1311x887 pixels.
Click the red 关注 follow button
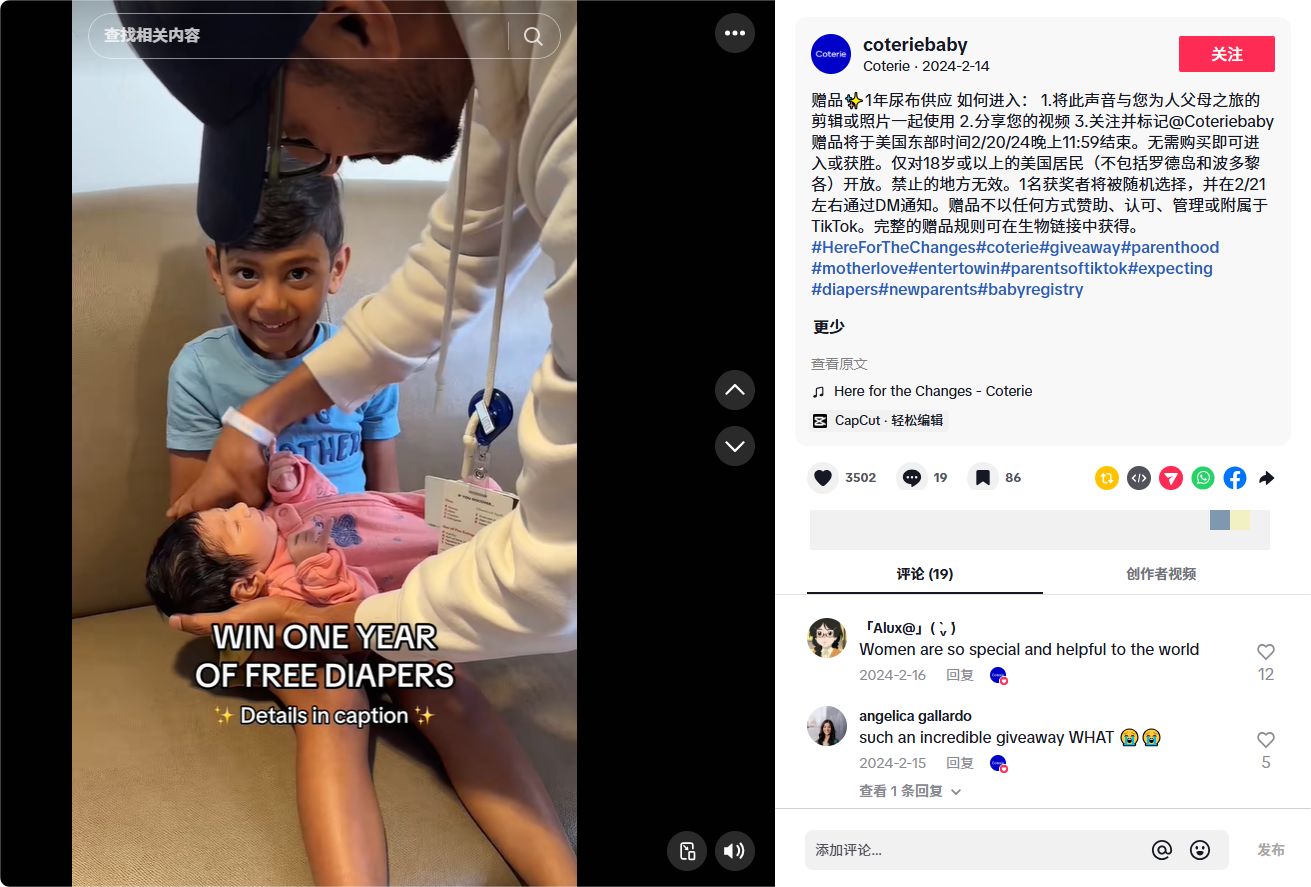1227,54
